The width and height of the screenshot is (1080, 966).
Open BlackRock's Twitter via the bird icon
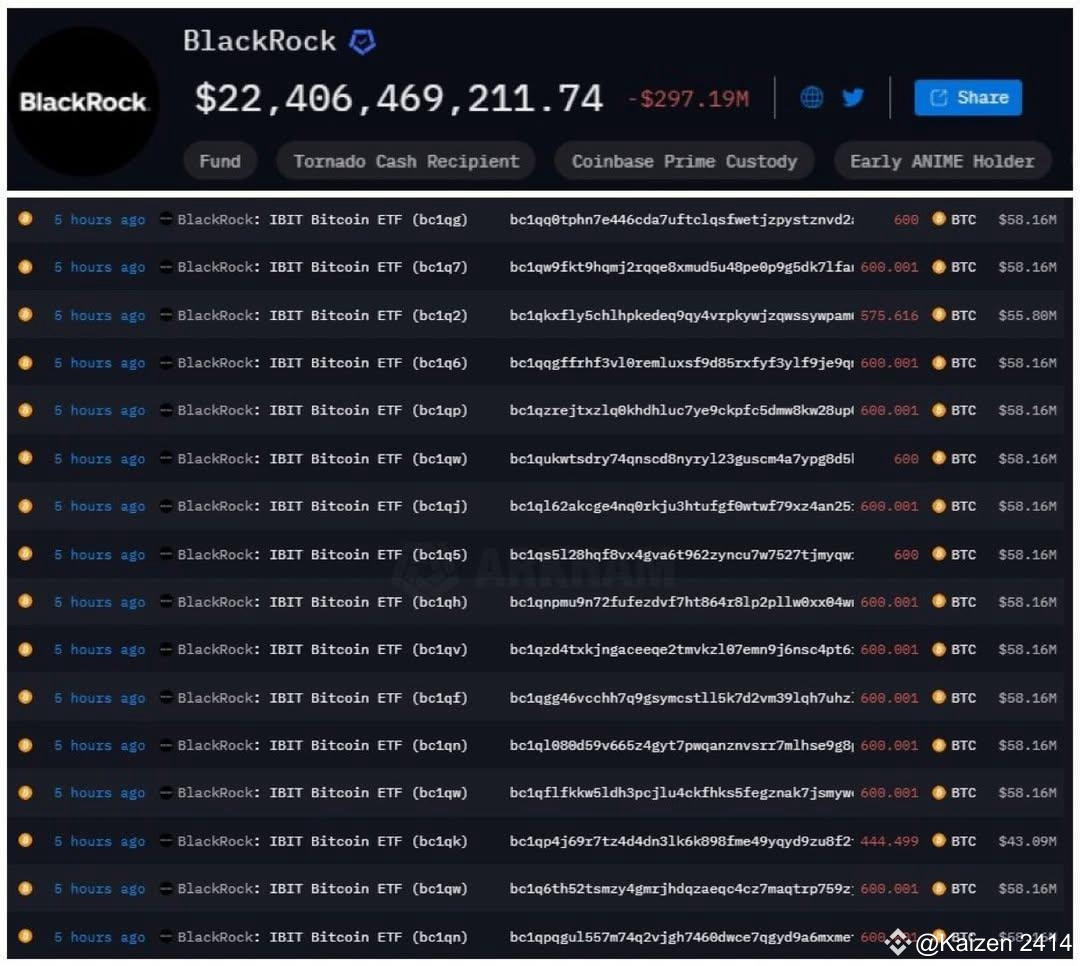coord(852,97)
